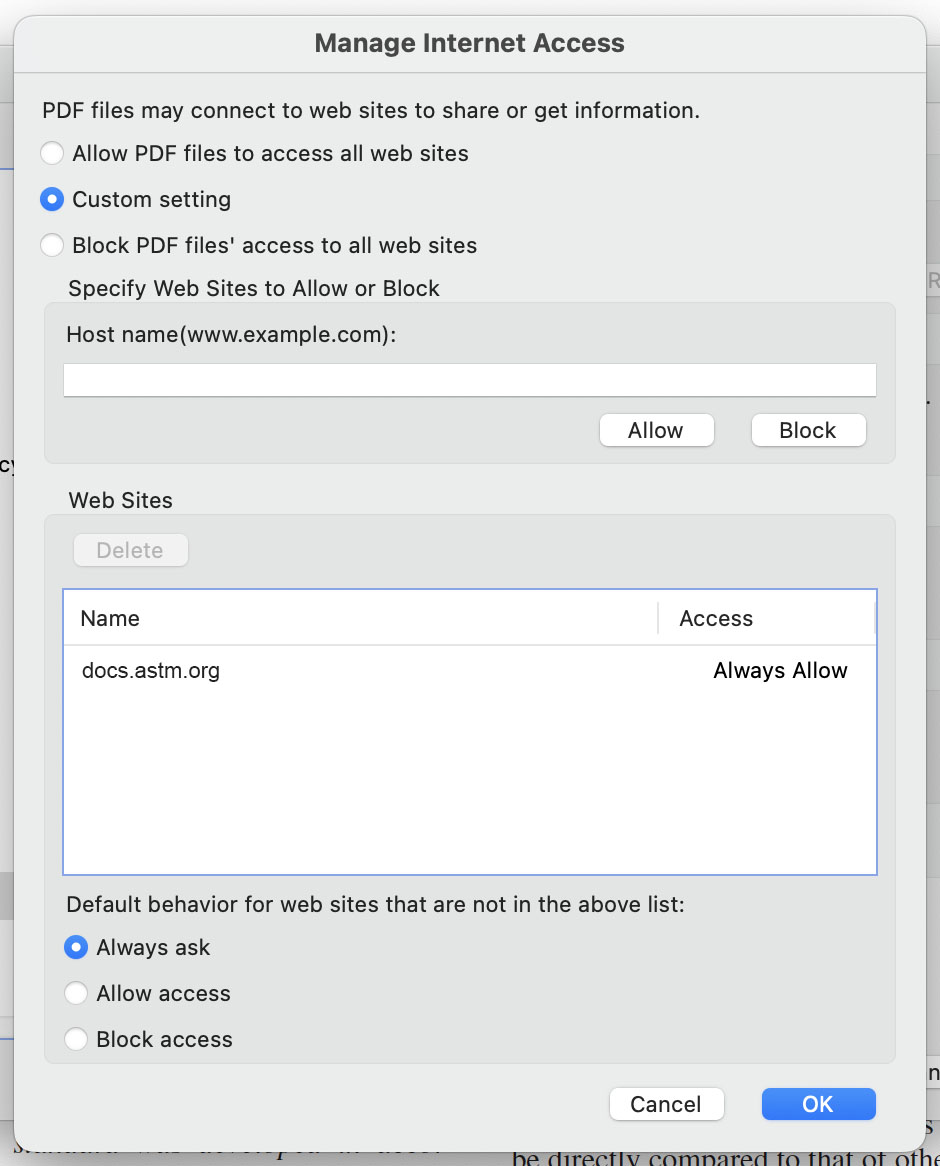Set default behavior to Always ask
Viewport: 940px width, 1166px height.
76,948
